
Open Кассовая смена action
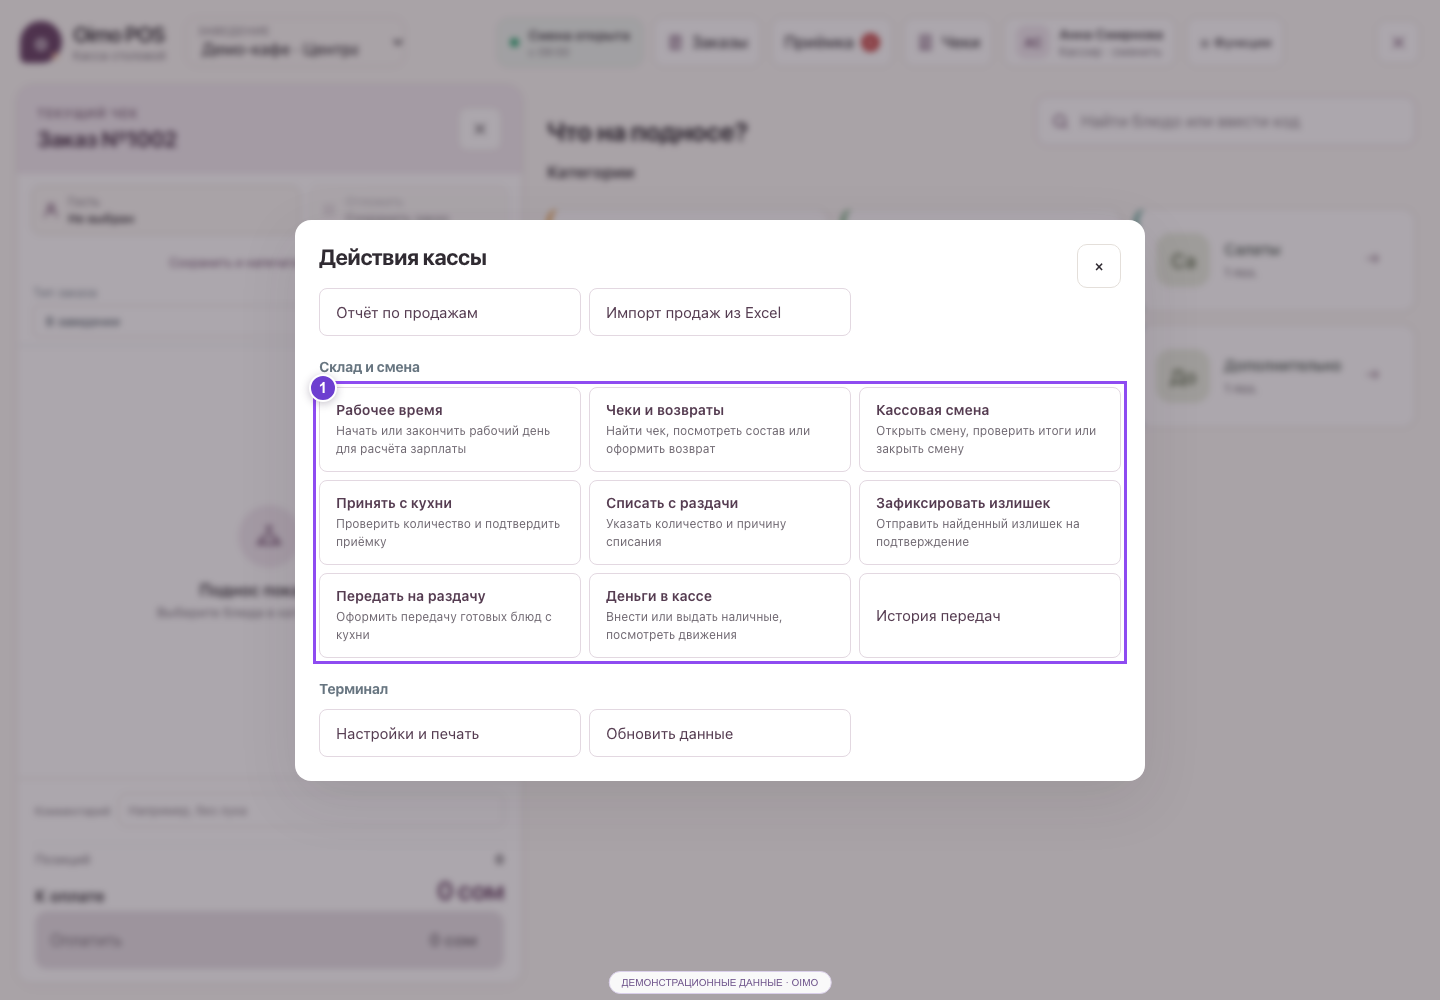990,429
